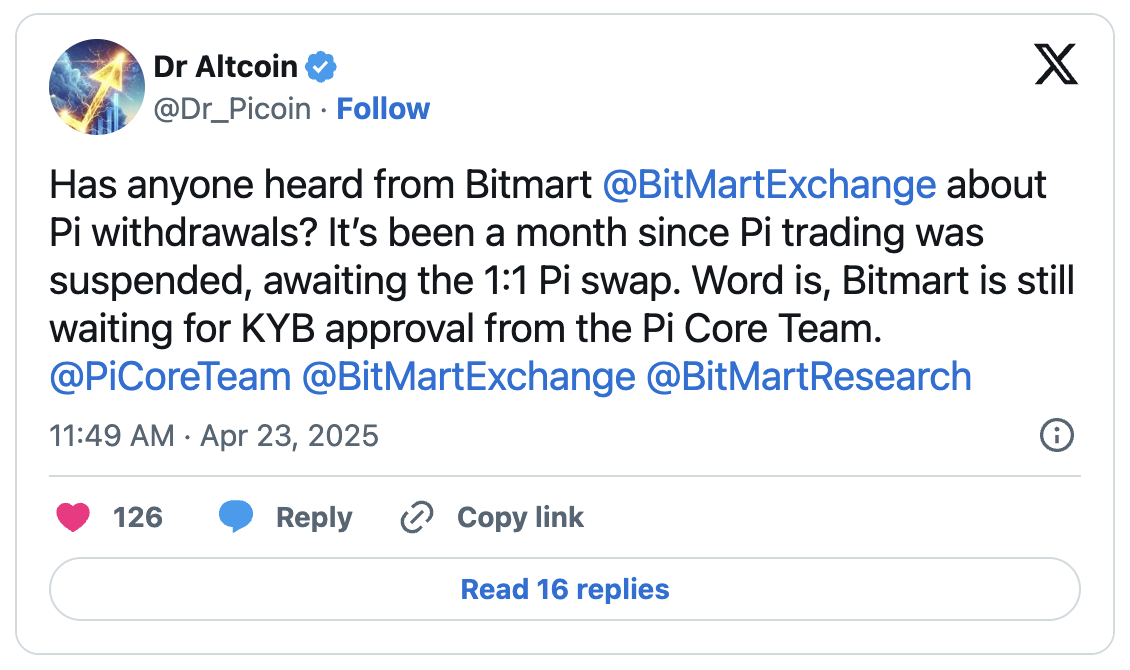Viewport: 1130px width, 670px height.
Task: Click the Dr Altcoin display name
Action: (x=226, y=67)
